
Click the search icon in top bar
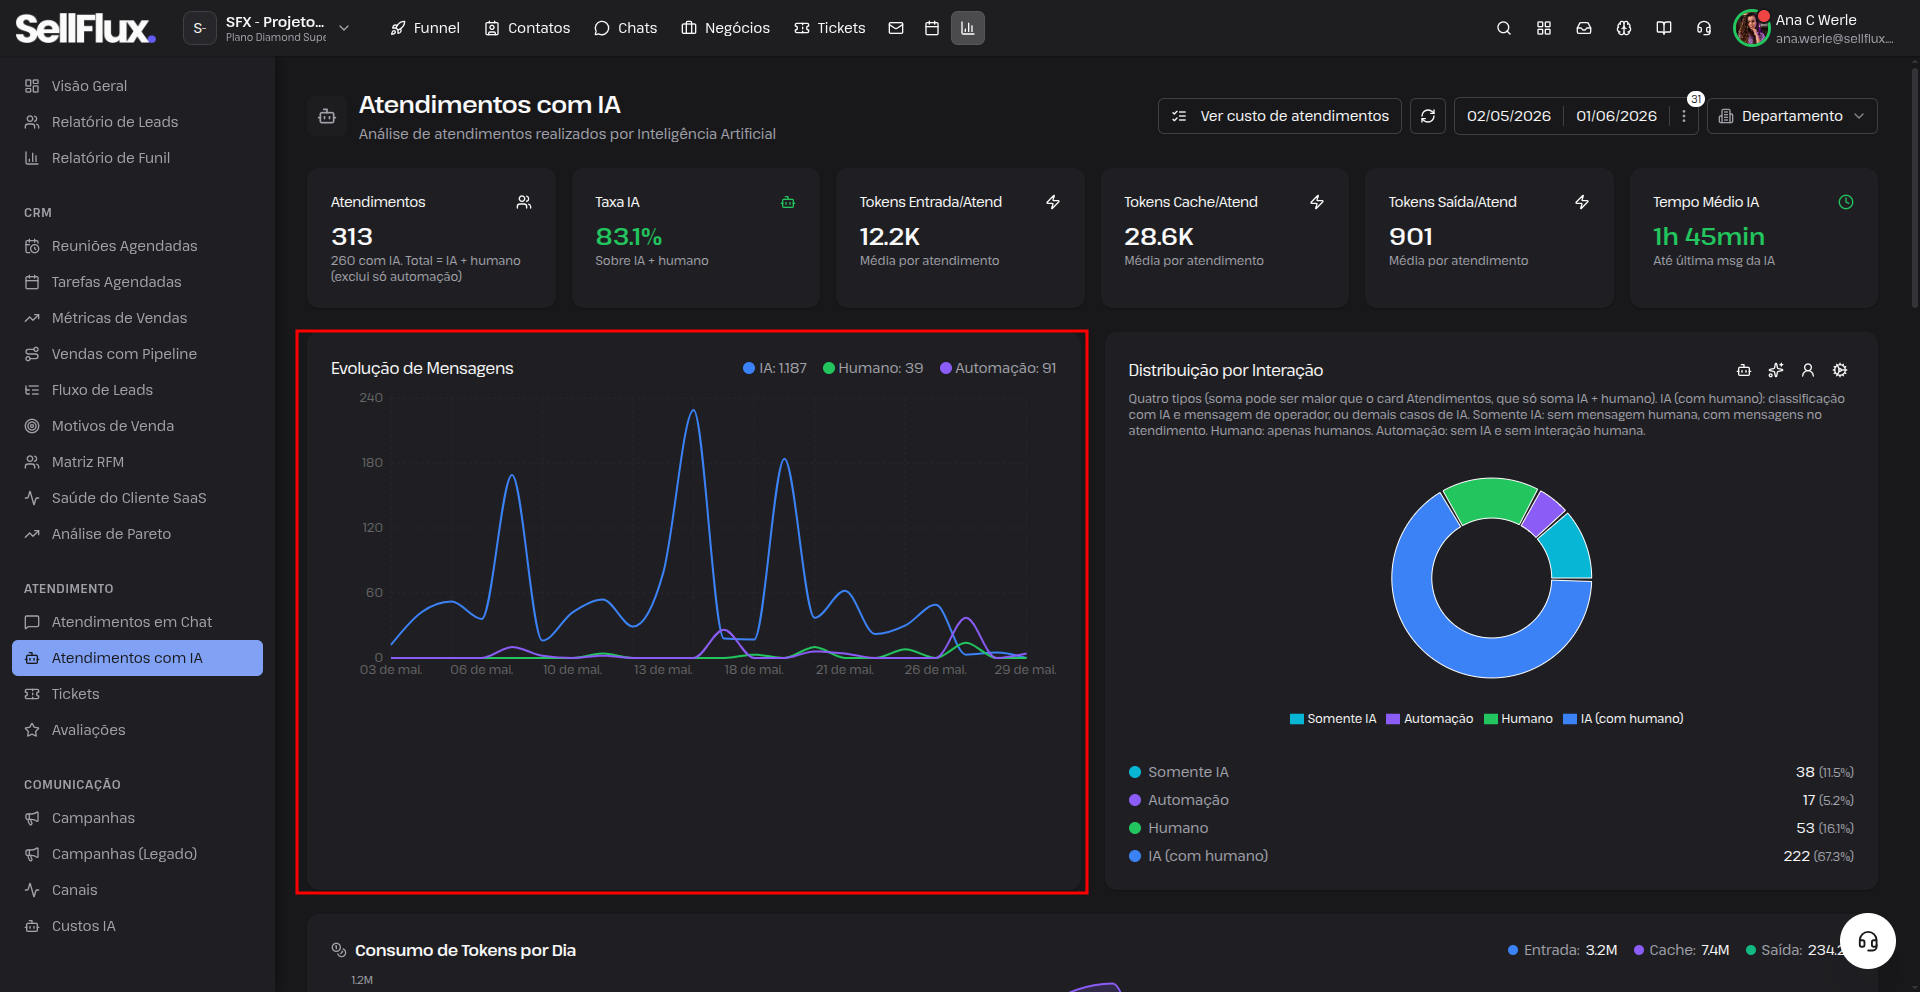pos(1503,28)
